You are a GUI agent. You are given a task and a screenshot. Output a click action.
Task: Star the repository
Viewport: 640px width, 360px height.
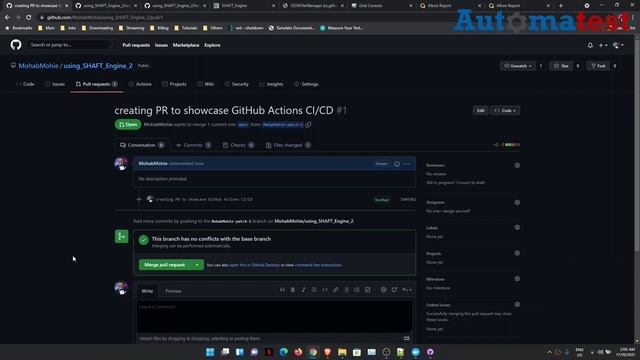pos(561,66)
